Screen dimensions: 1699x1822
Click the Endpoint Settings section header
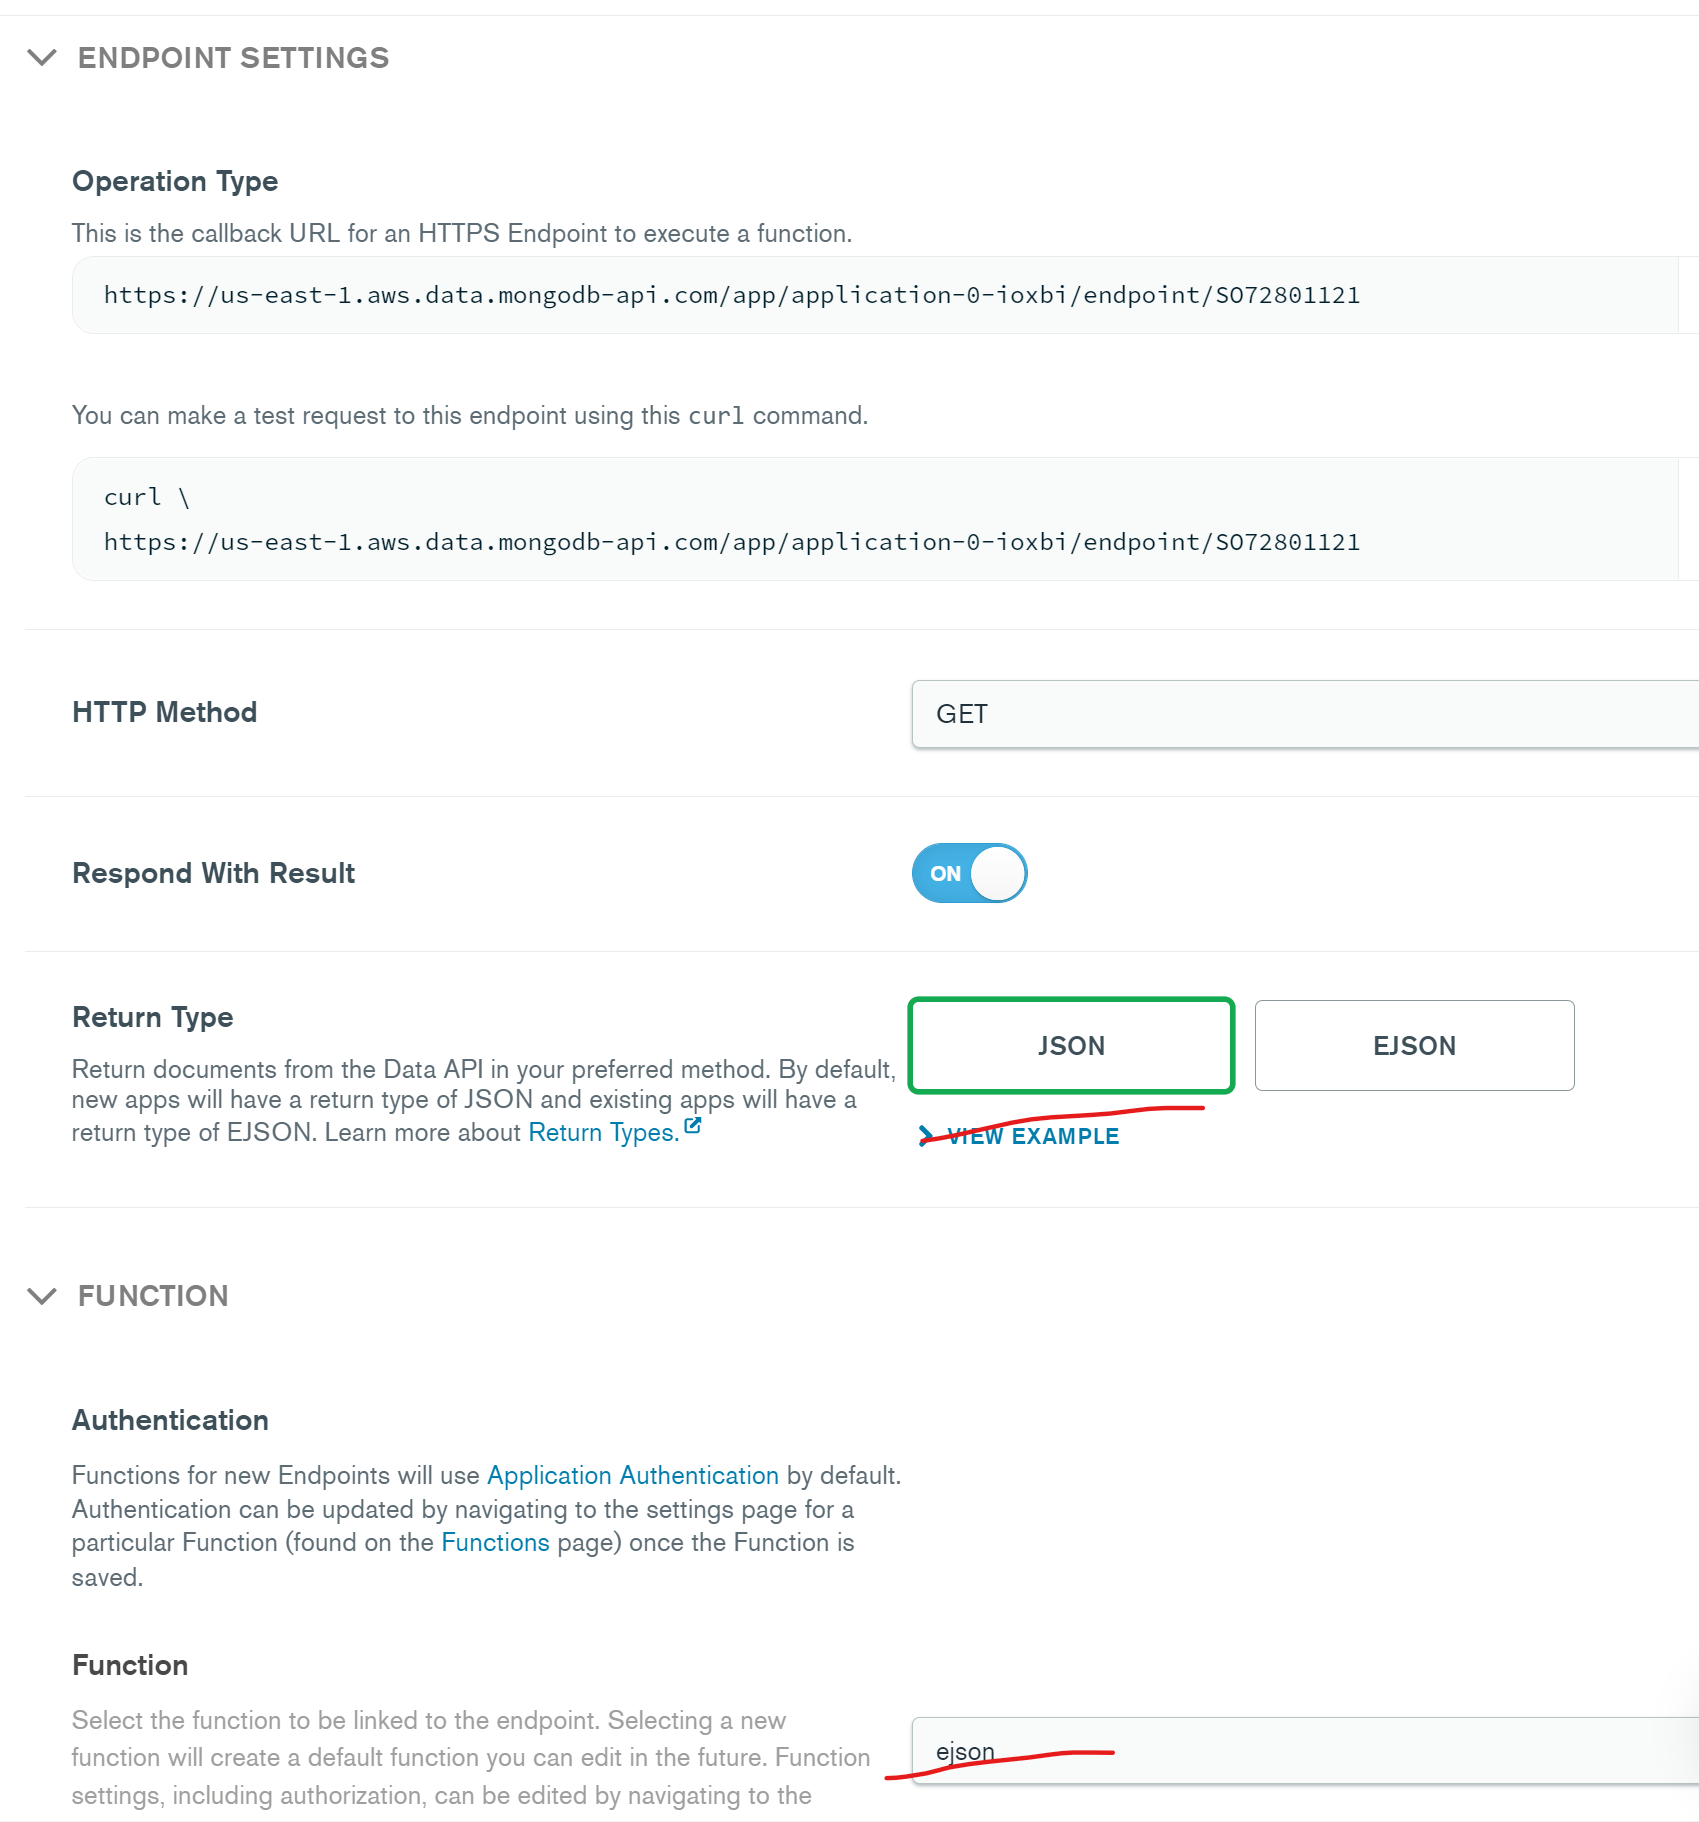233,58
